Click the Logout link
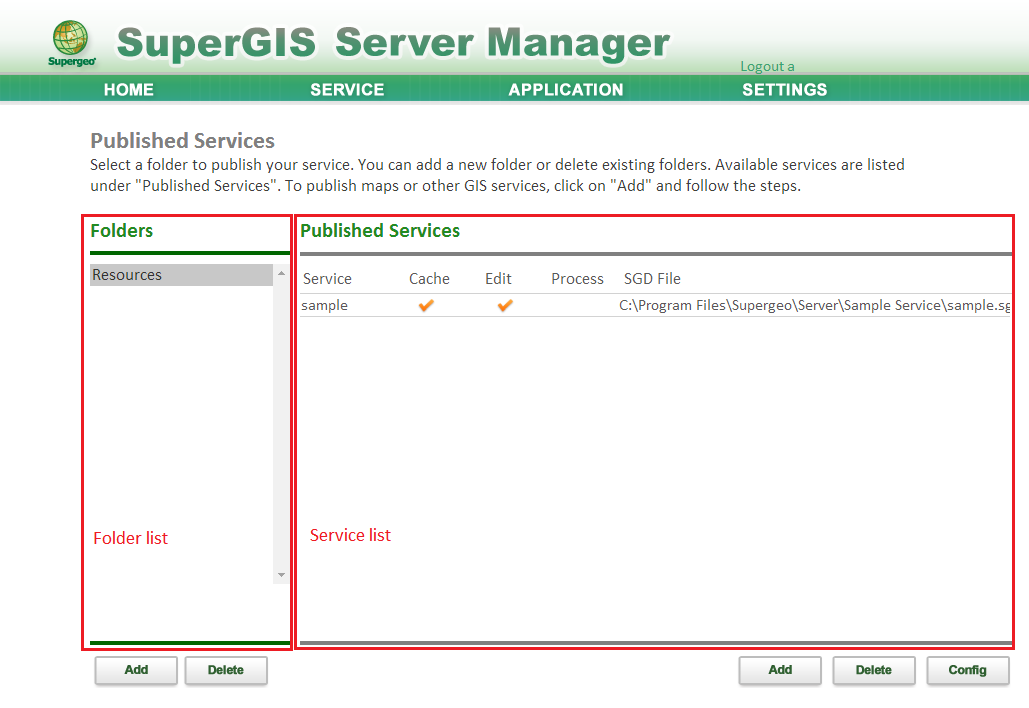Viewport: 1029px width, 708px height. coord(766,66)
